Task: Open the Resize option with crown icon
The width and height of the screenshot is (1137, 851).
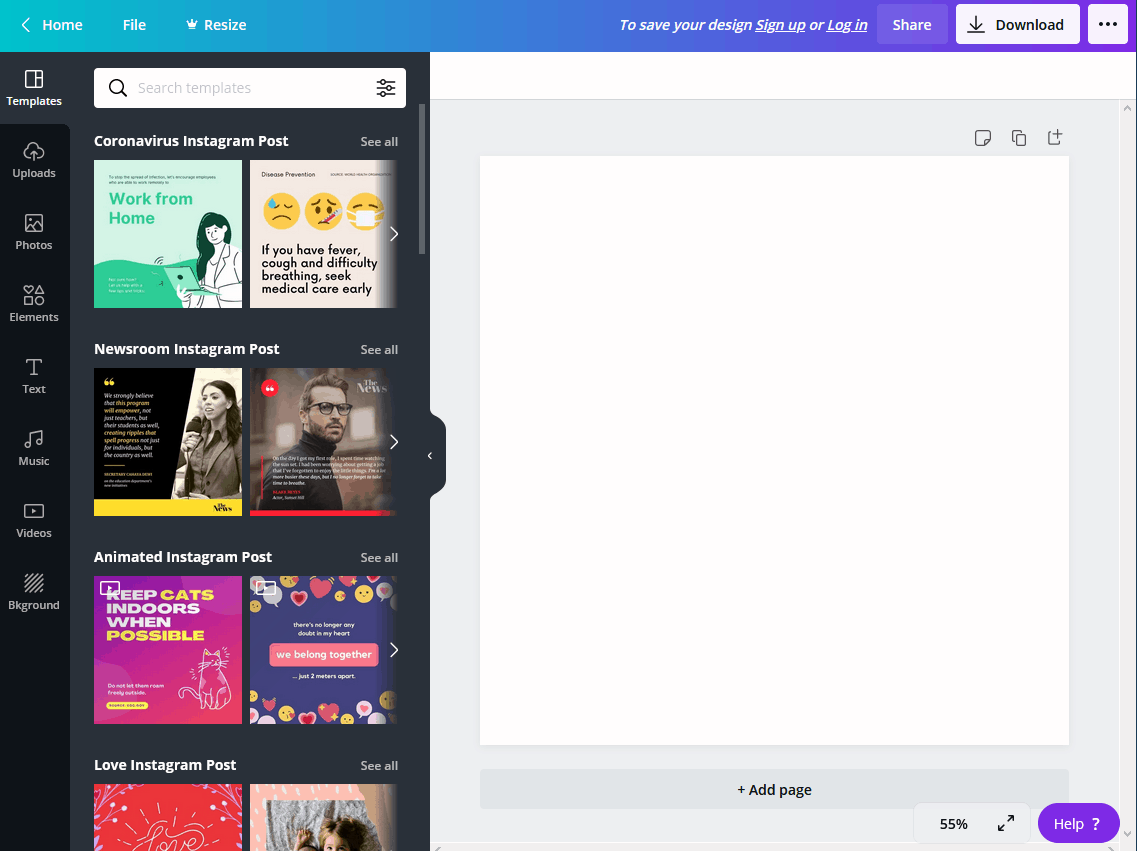Action: coord(216,25)
